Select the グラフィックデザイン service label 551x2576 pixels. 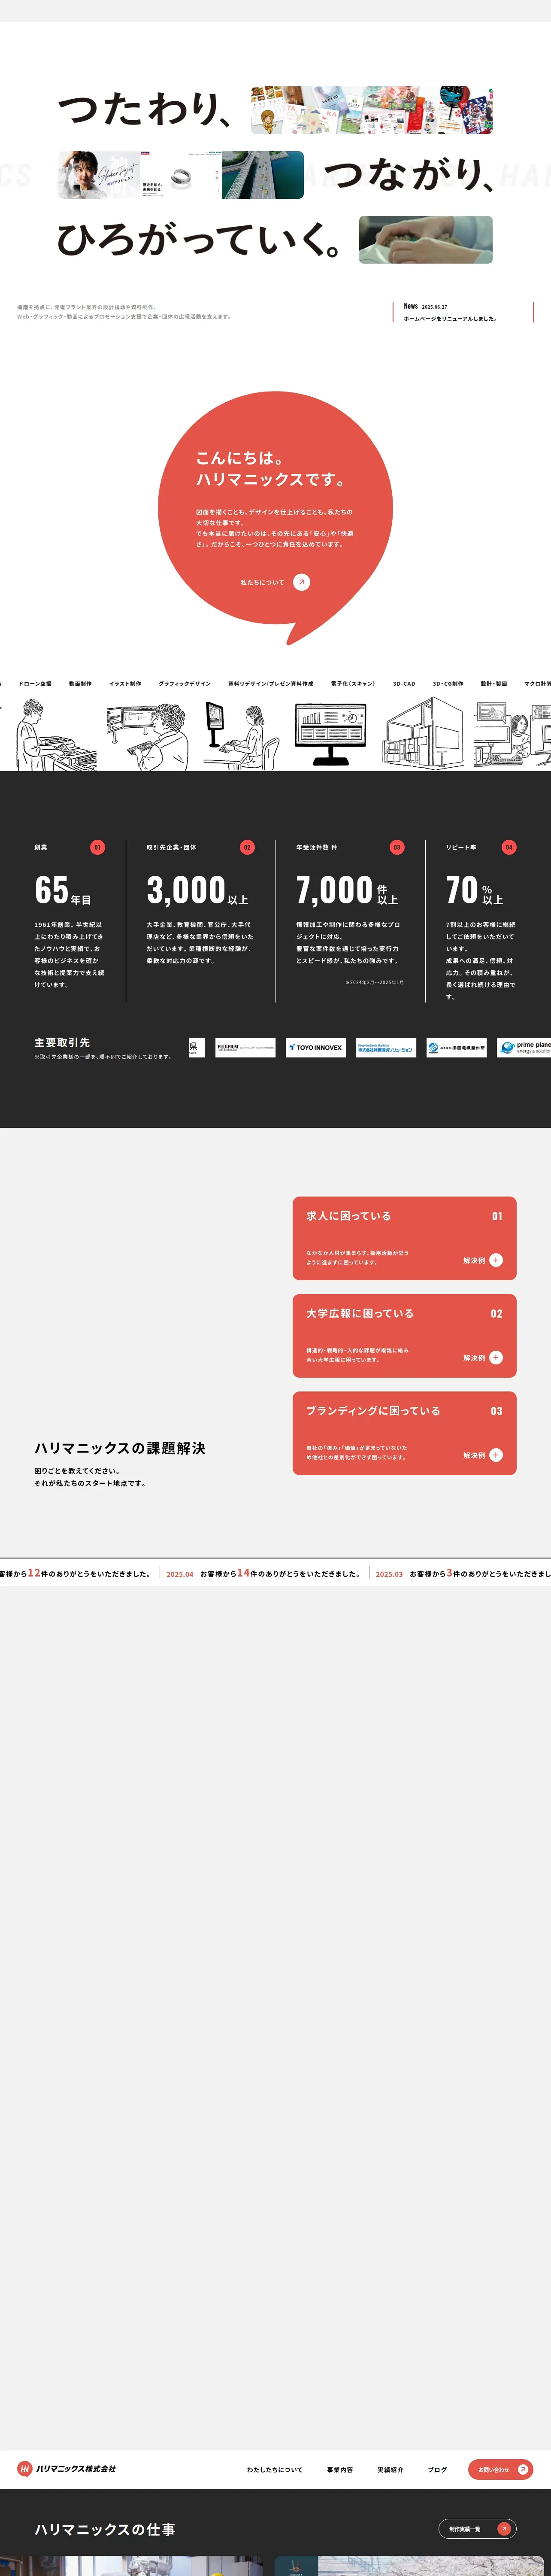(184, 684)
